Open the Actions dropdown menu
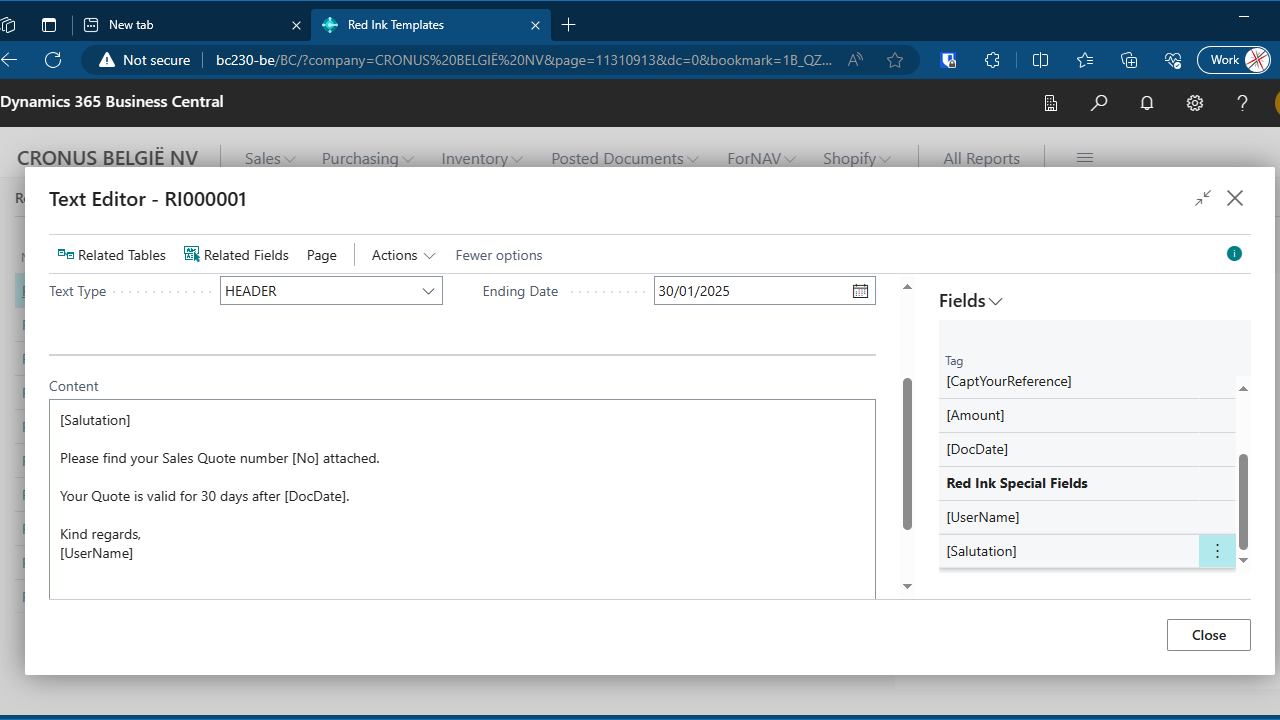1280x720 pixels. 403,255
